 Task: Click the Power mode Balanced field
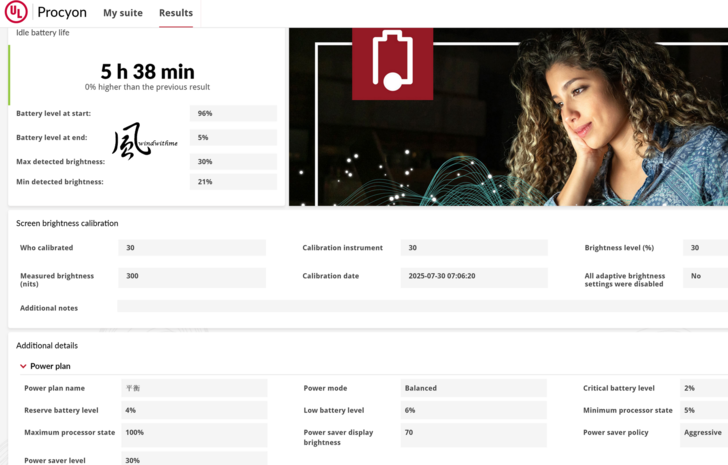point(472,388)
